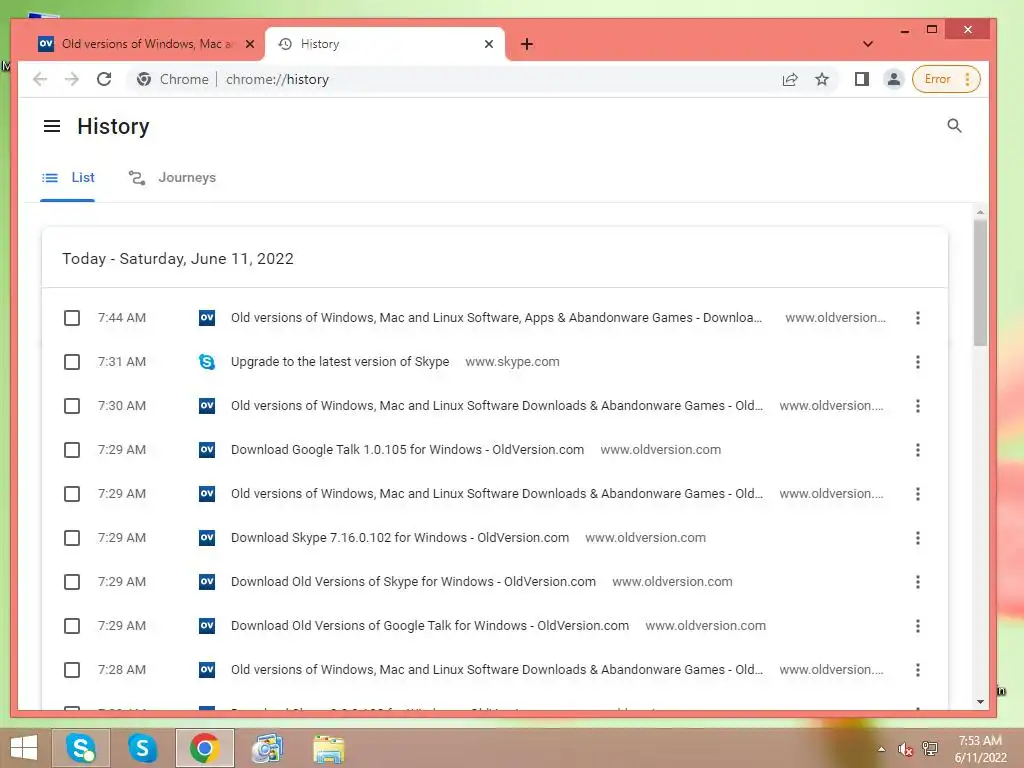Bookmark this page with the star icon
The height and width of the screenshot is (768, 1024).
(822, 79)
